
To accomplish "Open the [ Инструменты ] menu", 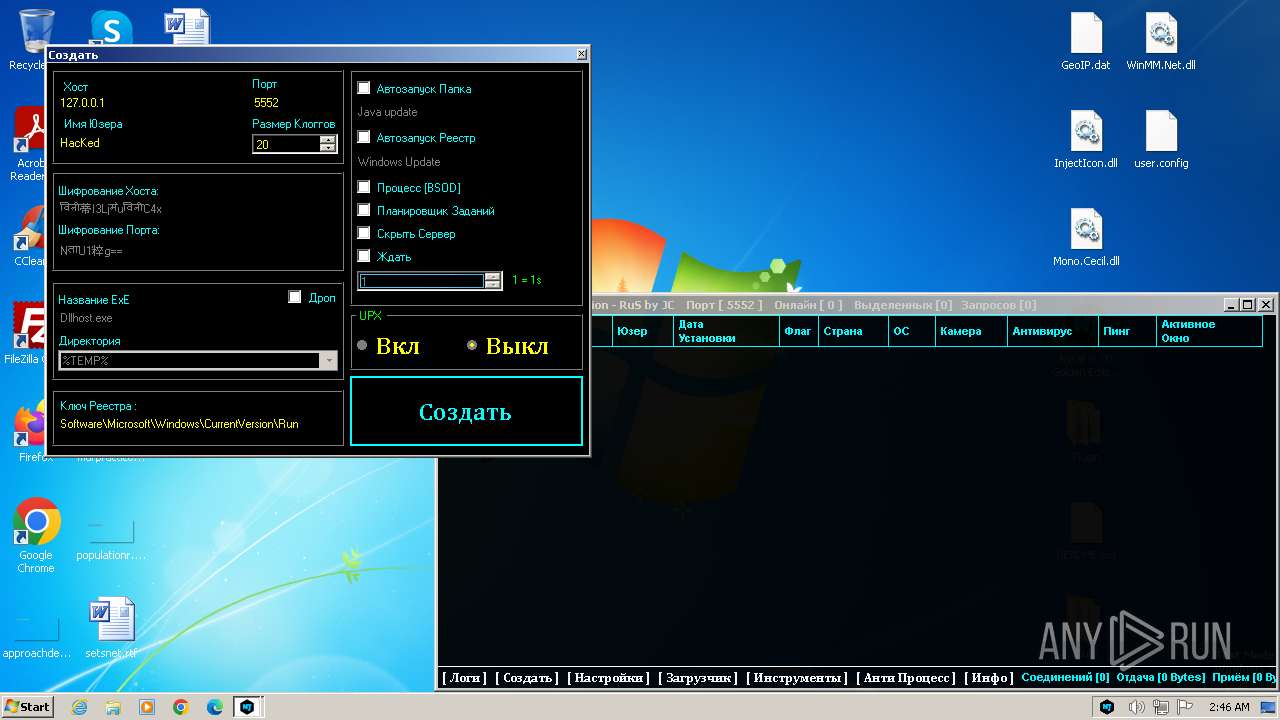I will click(797, 677).
